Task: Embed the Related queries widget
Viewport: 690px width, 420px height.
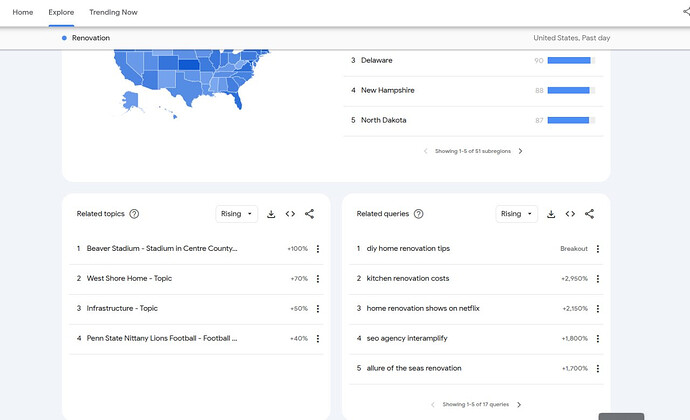Action: [x=570, y=214]
